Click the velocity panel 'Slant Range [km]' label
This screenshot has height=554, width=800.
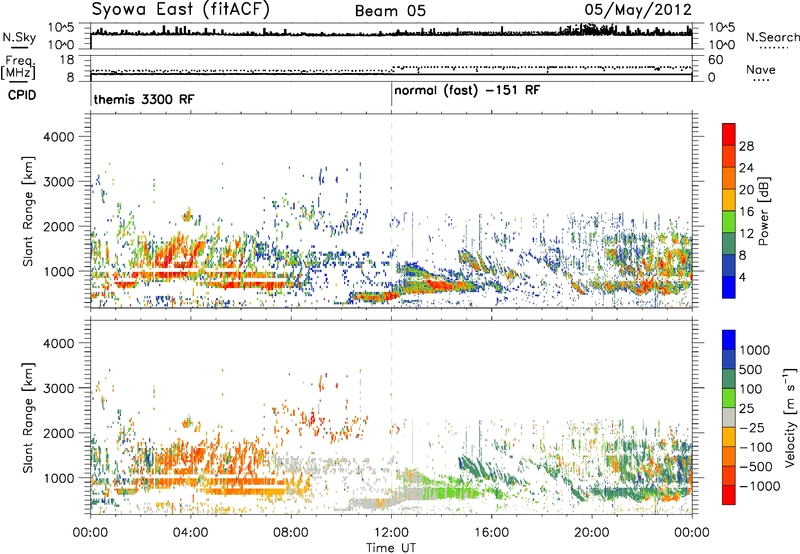point(28,417)
